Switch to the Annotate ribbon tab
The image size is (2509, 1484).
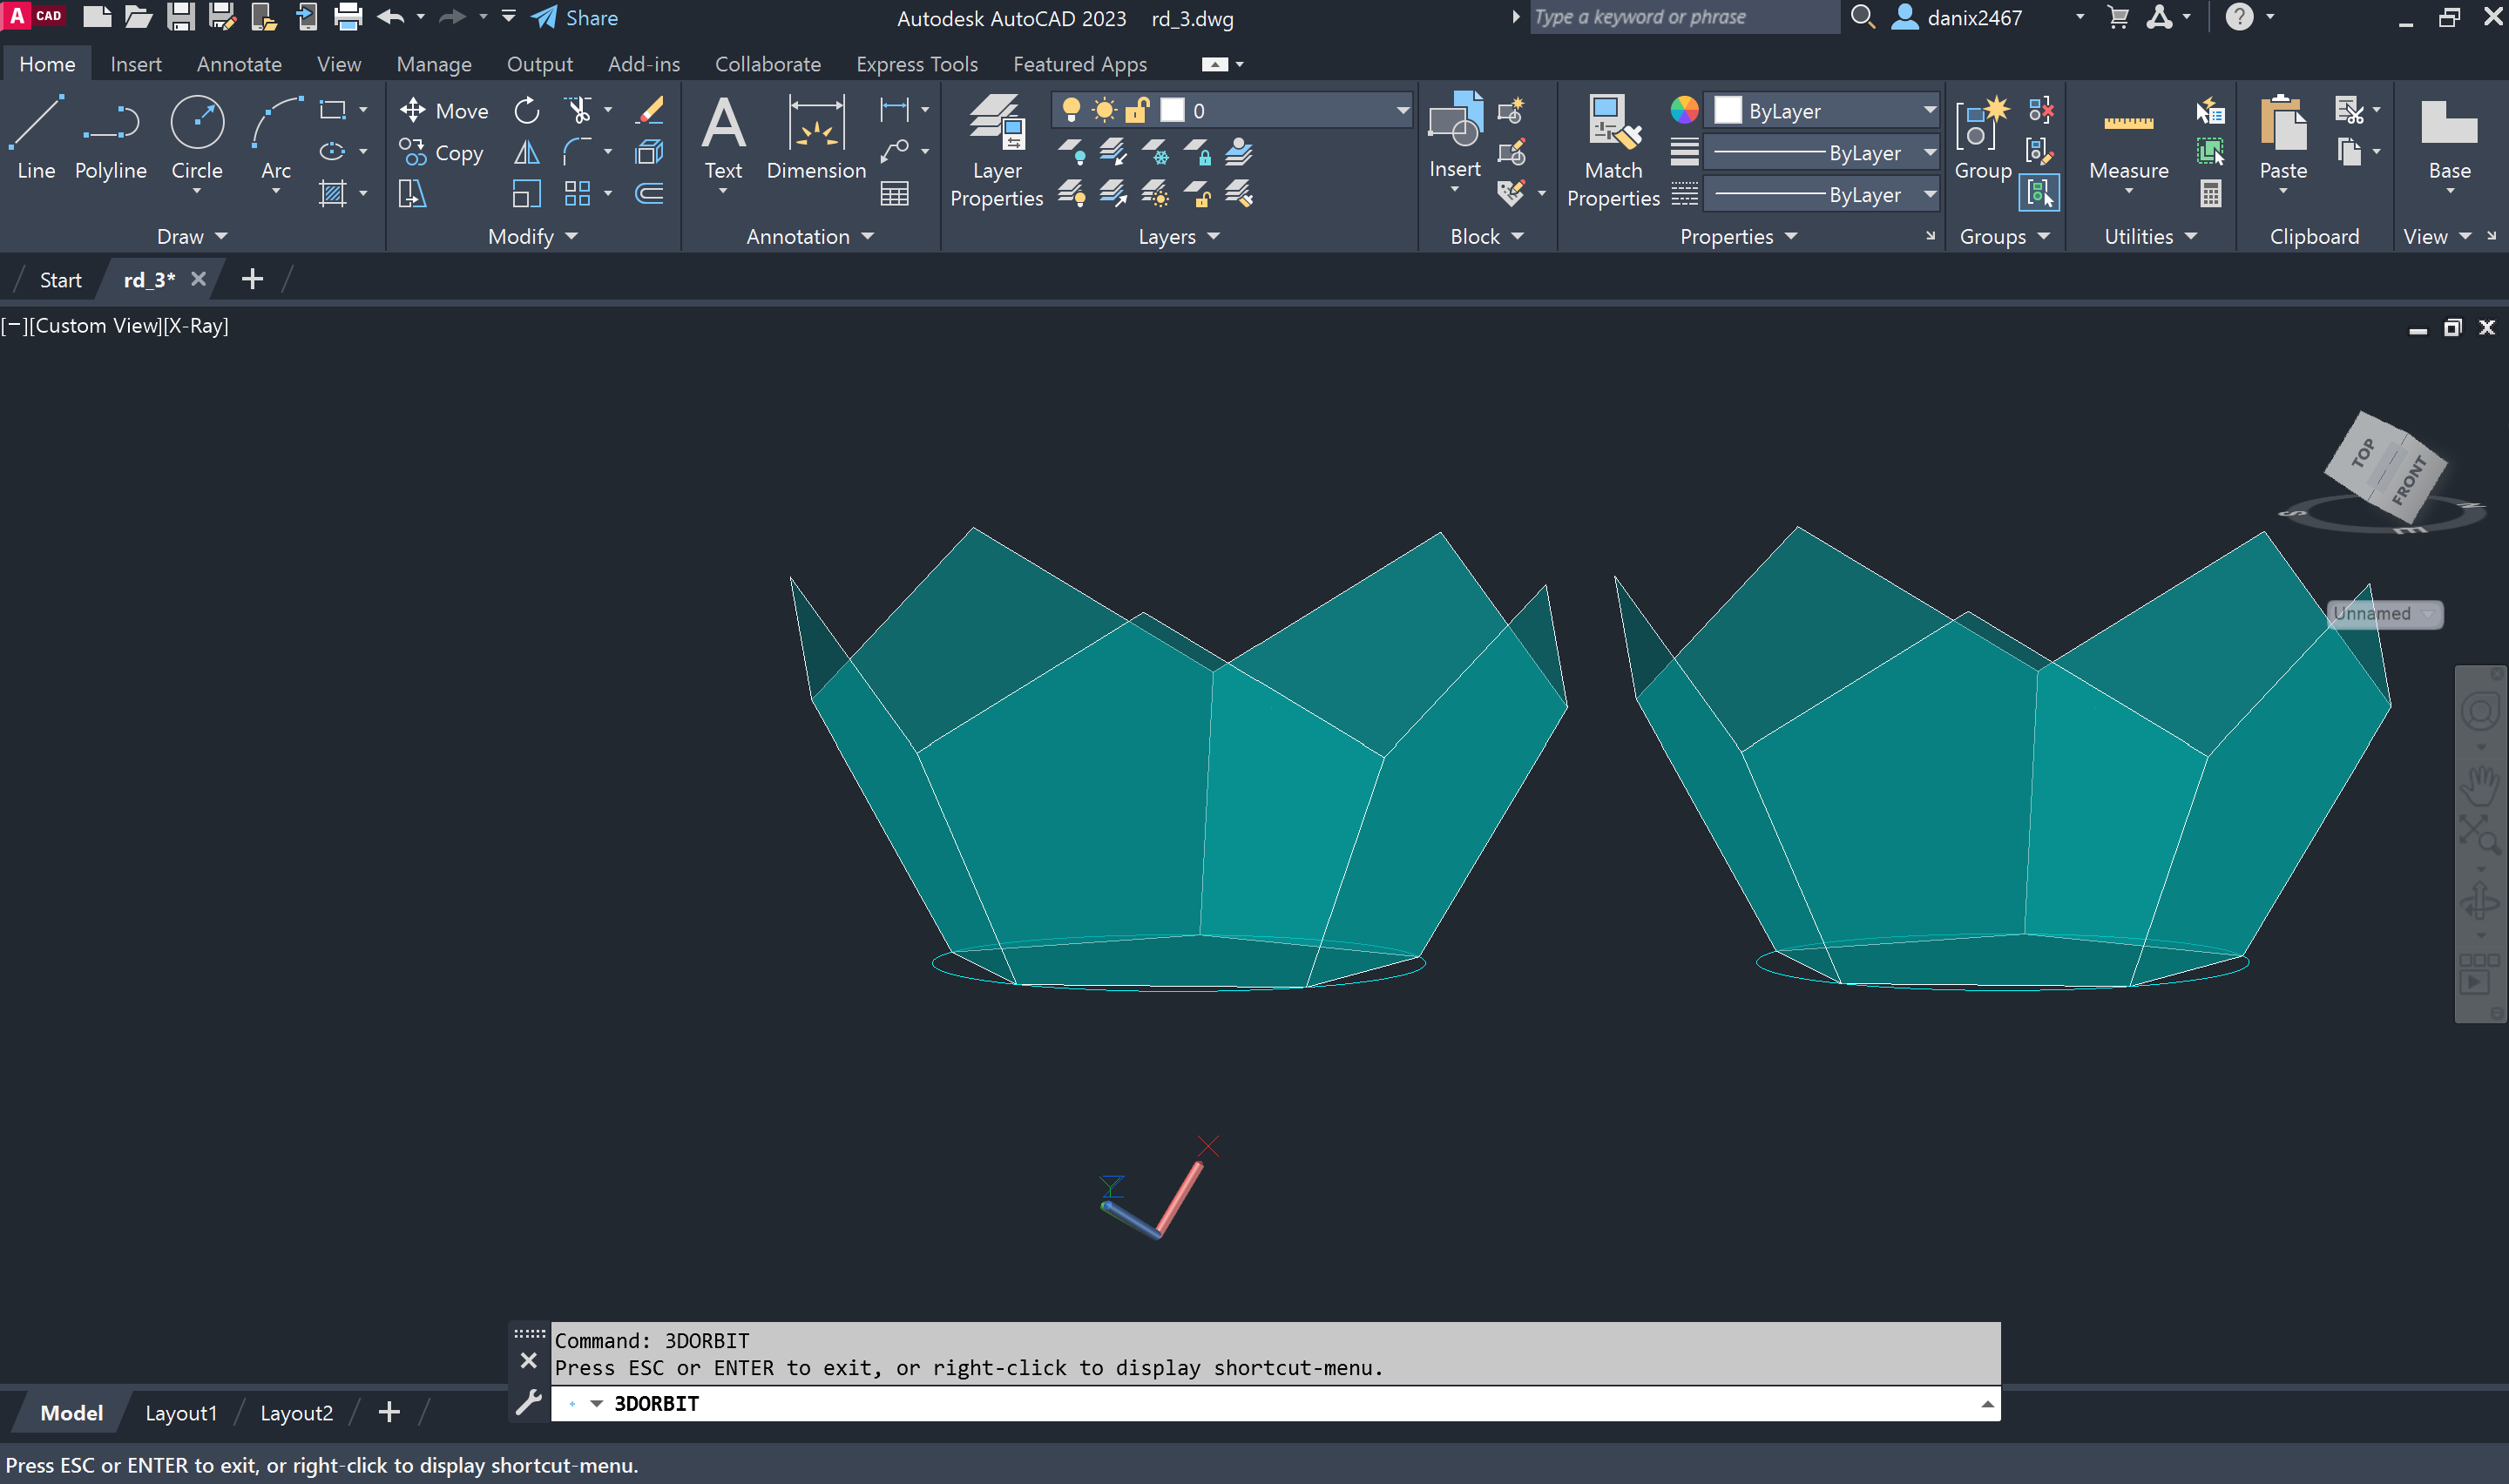click(x=239, y=64)
